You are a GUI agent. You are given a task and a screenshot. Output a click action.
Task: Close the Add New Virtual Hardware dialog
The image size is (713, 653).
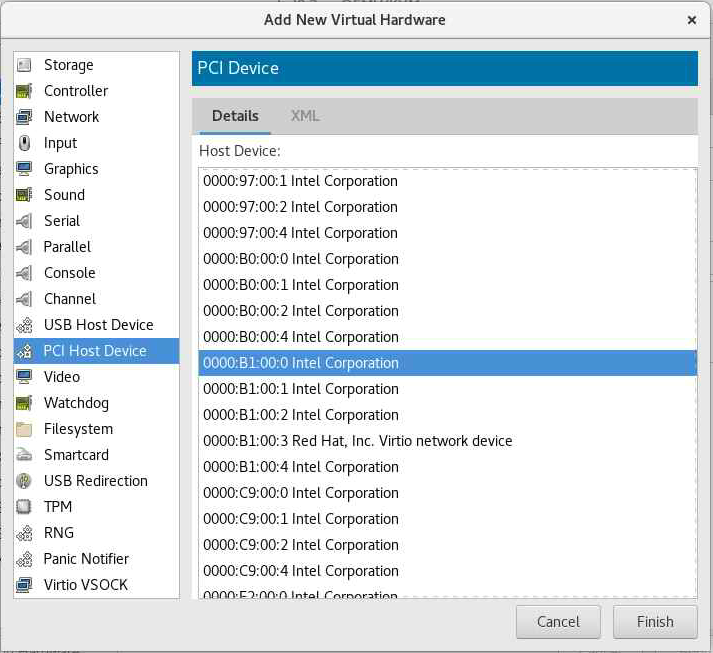[x=692, y=20]
